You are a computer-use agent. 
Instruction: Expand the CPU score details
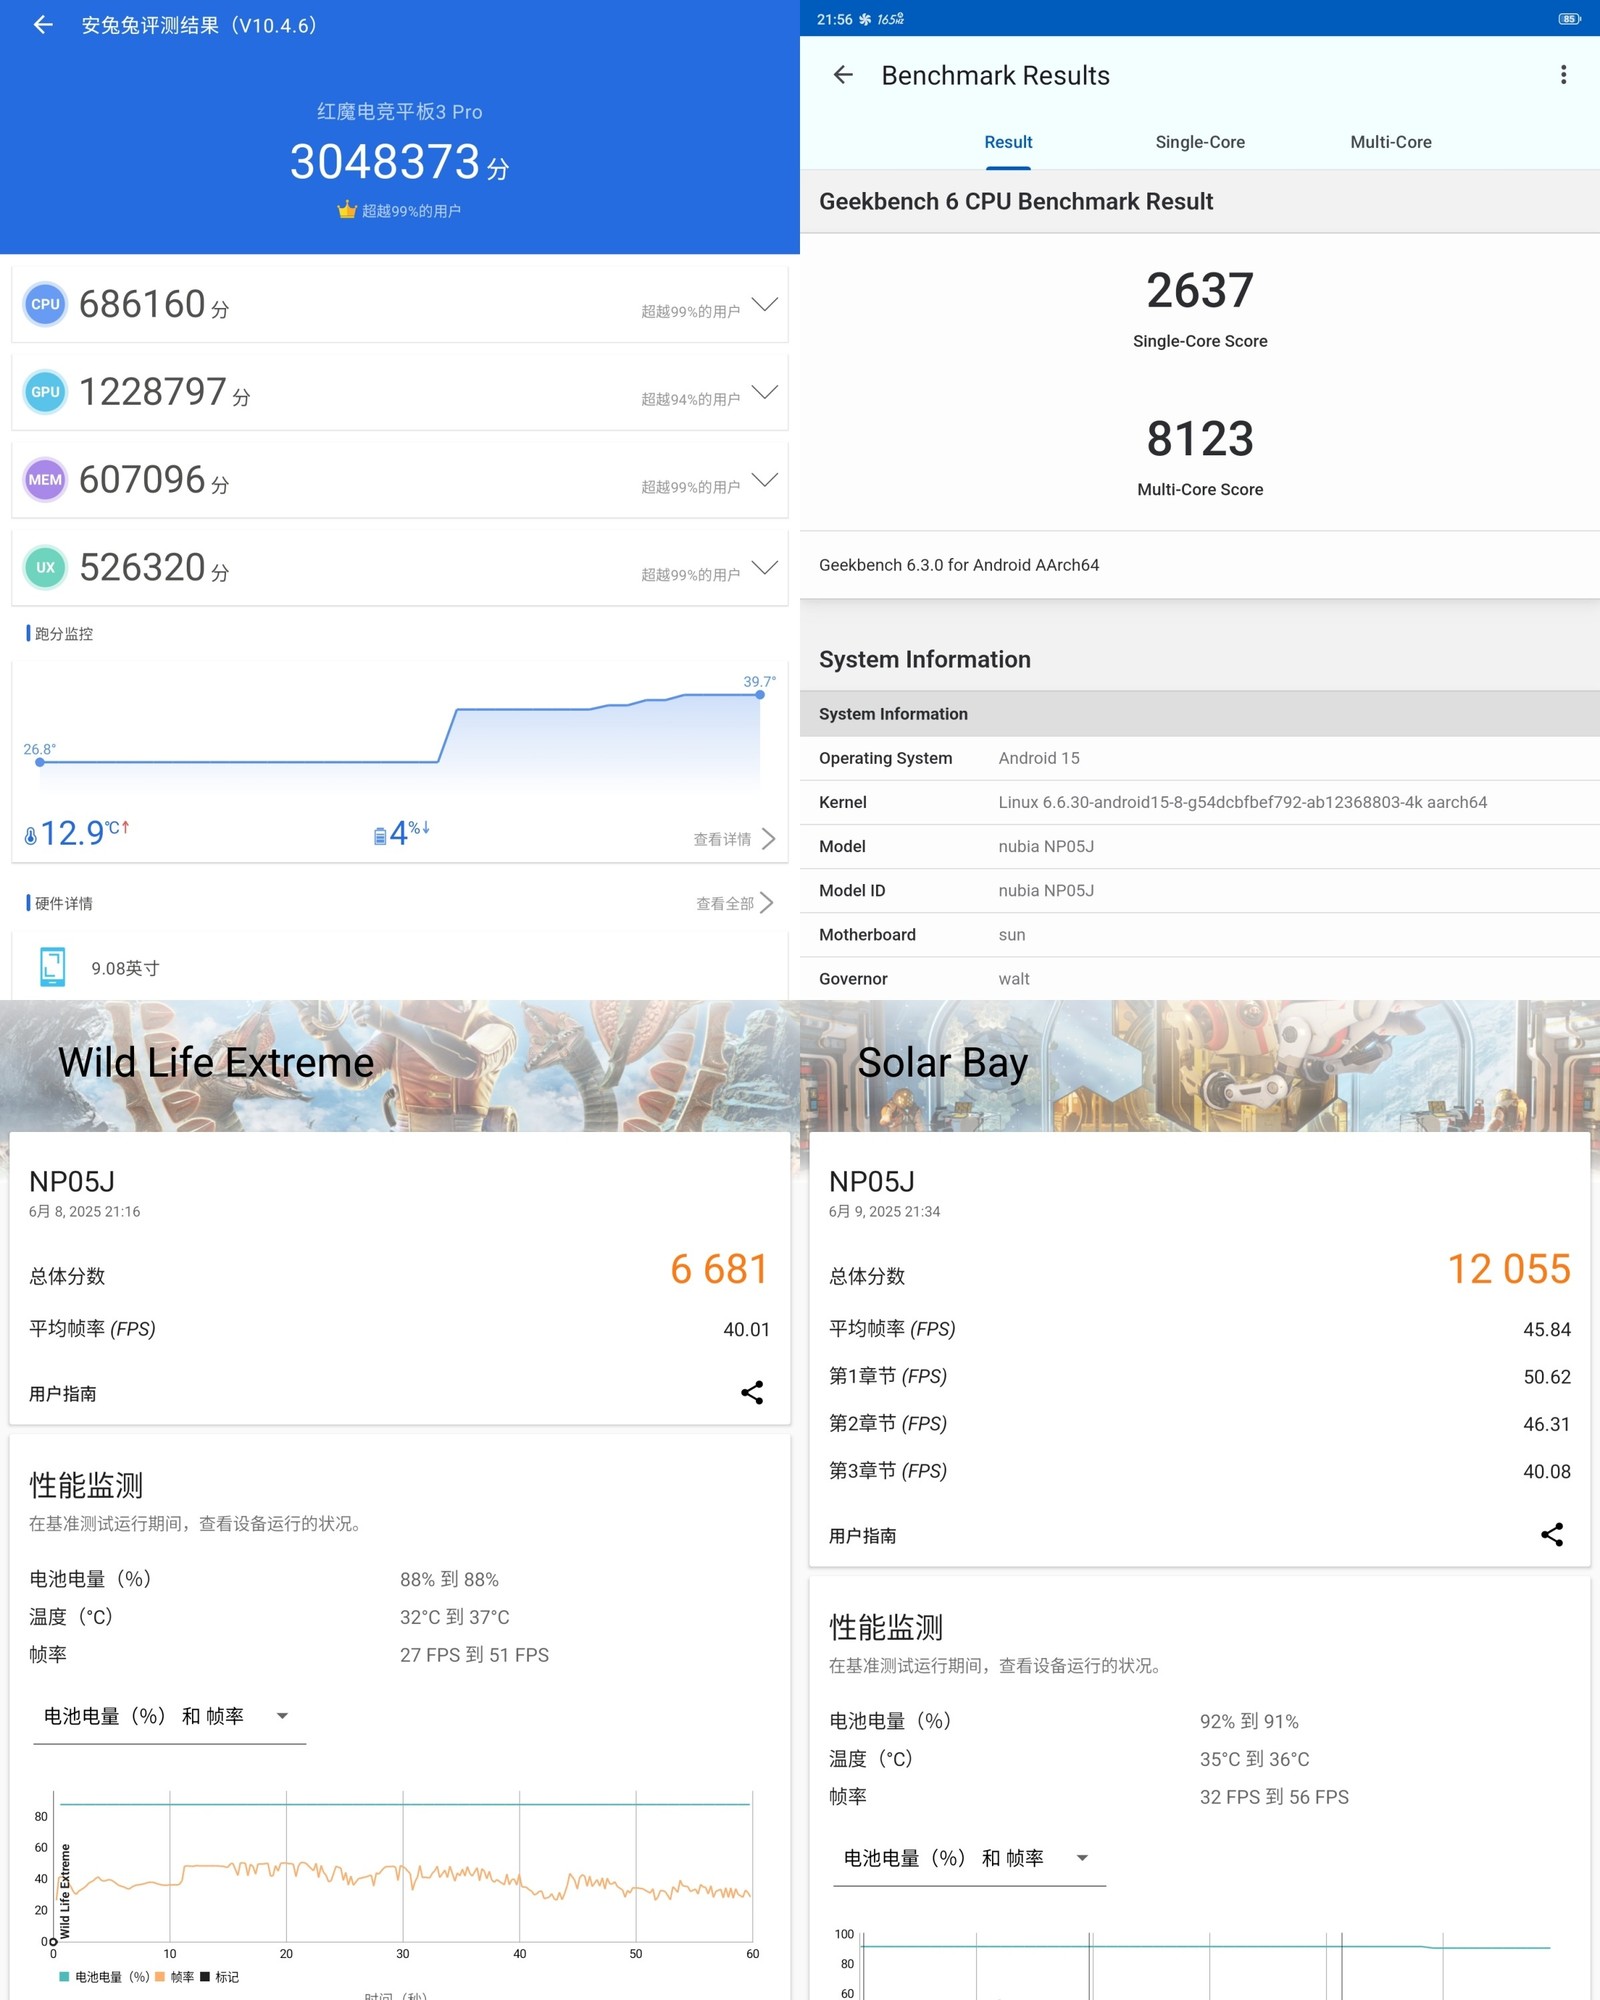coord(765,304)
